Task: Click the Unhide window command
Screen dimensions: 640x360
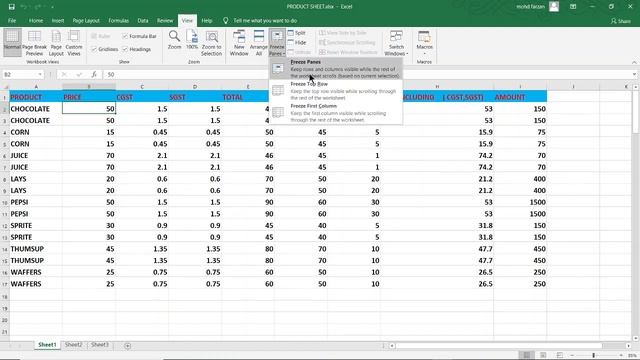Action: click(299, 52)
